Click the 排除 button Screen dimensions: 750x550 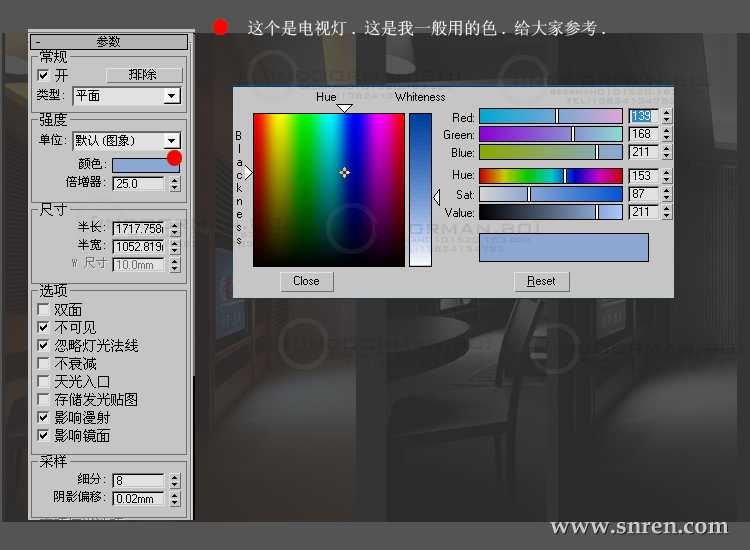[144, 75]
